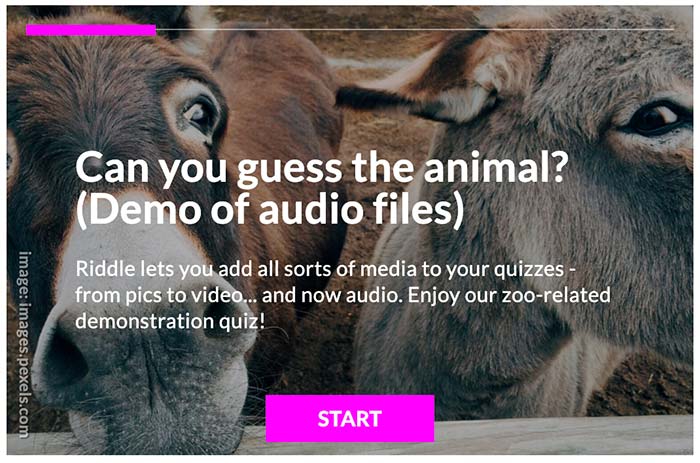Image resolution: width=700 pixels, height=463 pixels.
Task: Click the 'demonstration quiz!' text line
Action: [170, 321]
